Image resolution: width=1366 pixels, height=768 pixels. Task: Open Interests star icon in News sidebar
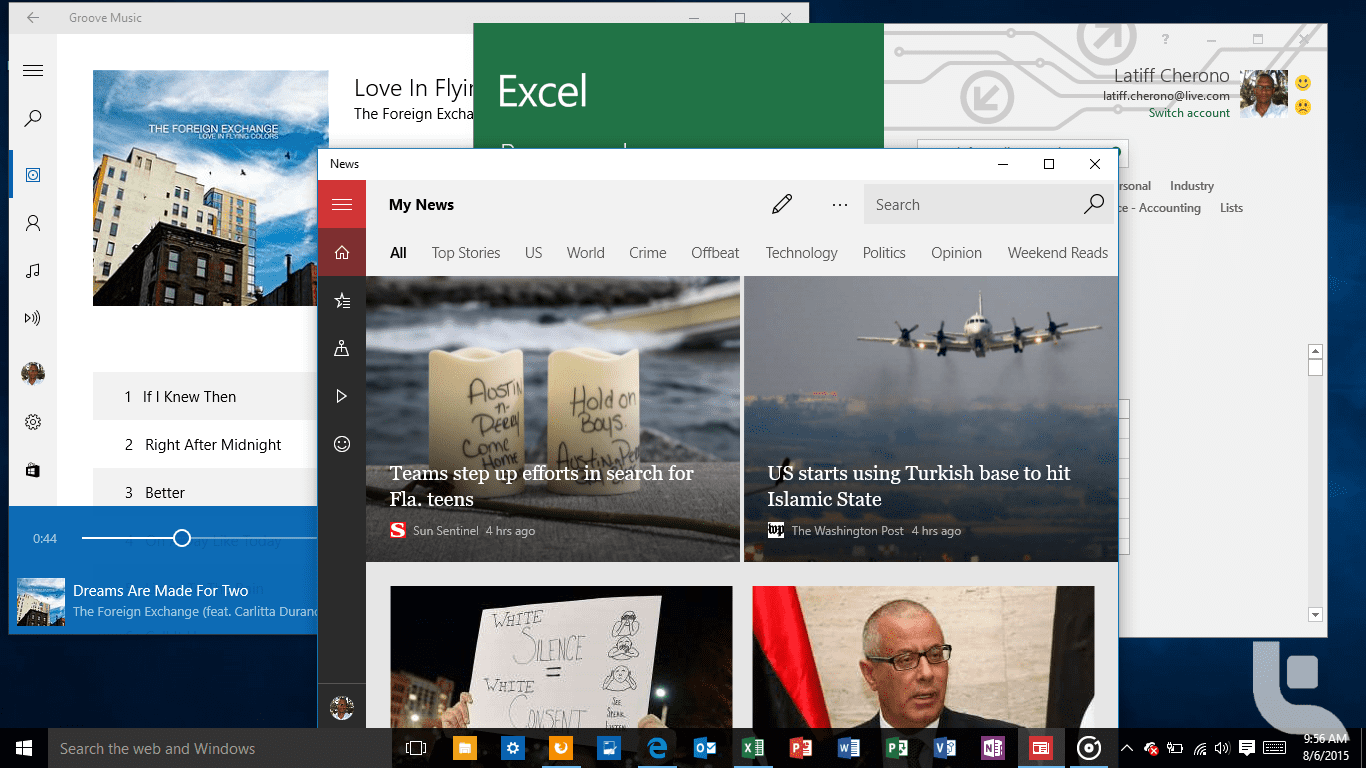pyautogui.click(x=342, y=300)
